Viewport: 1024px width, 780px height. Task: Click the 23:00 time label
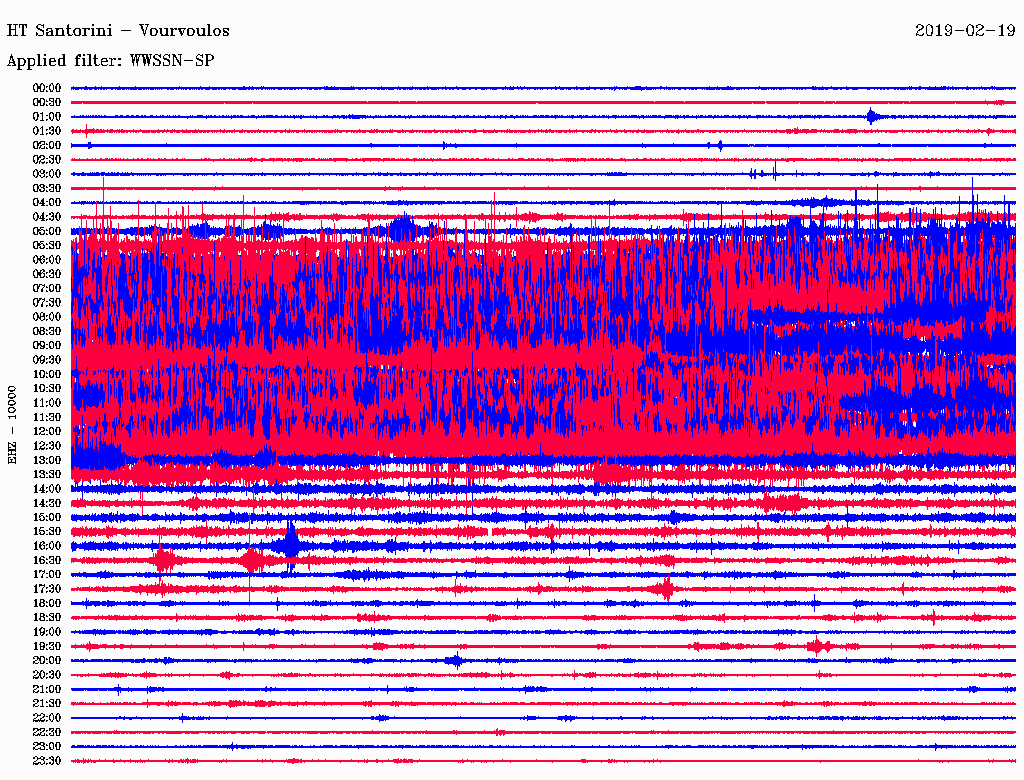tap(47, 747)
